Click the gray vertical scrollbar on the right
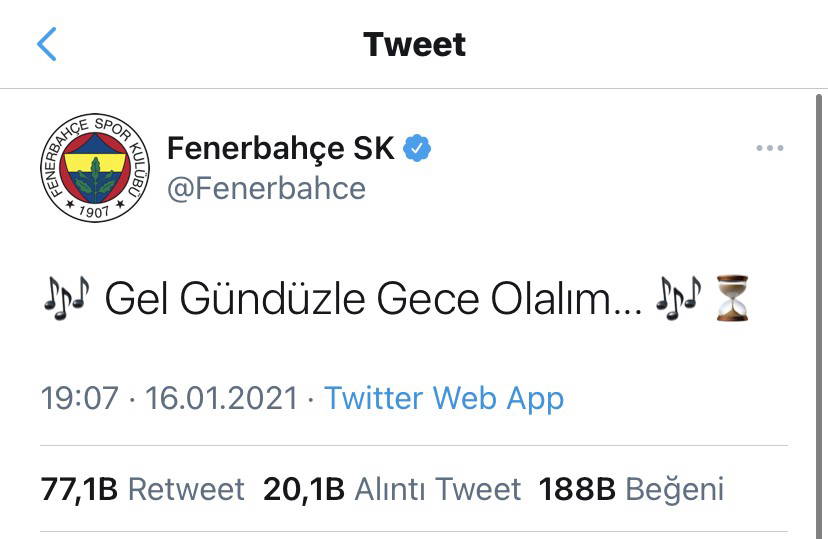The width and height of the screenshot is (828, 539). (x=821, y=300)
